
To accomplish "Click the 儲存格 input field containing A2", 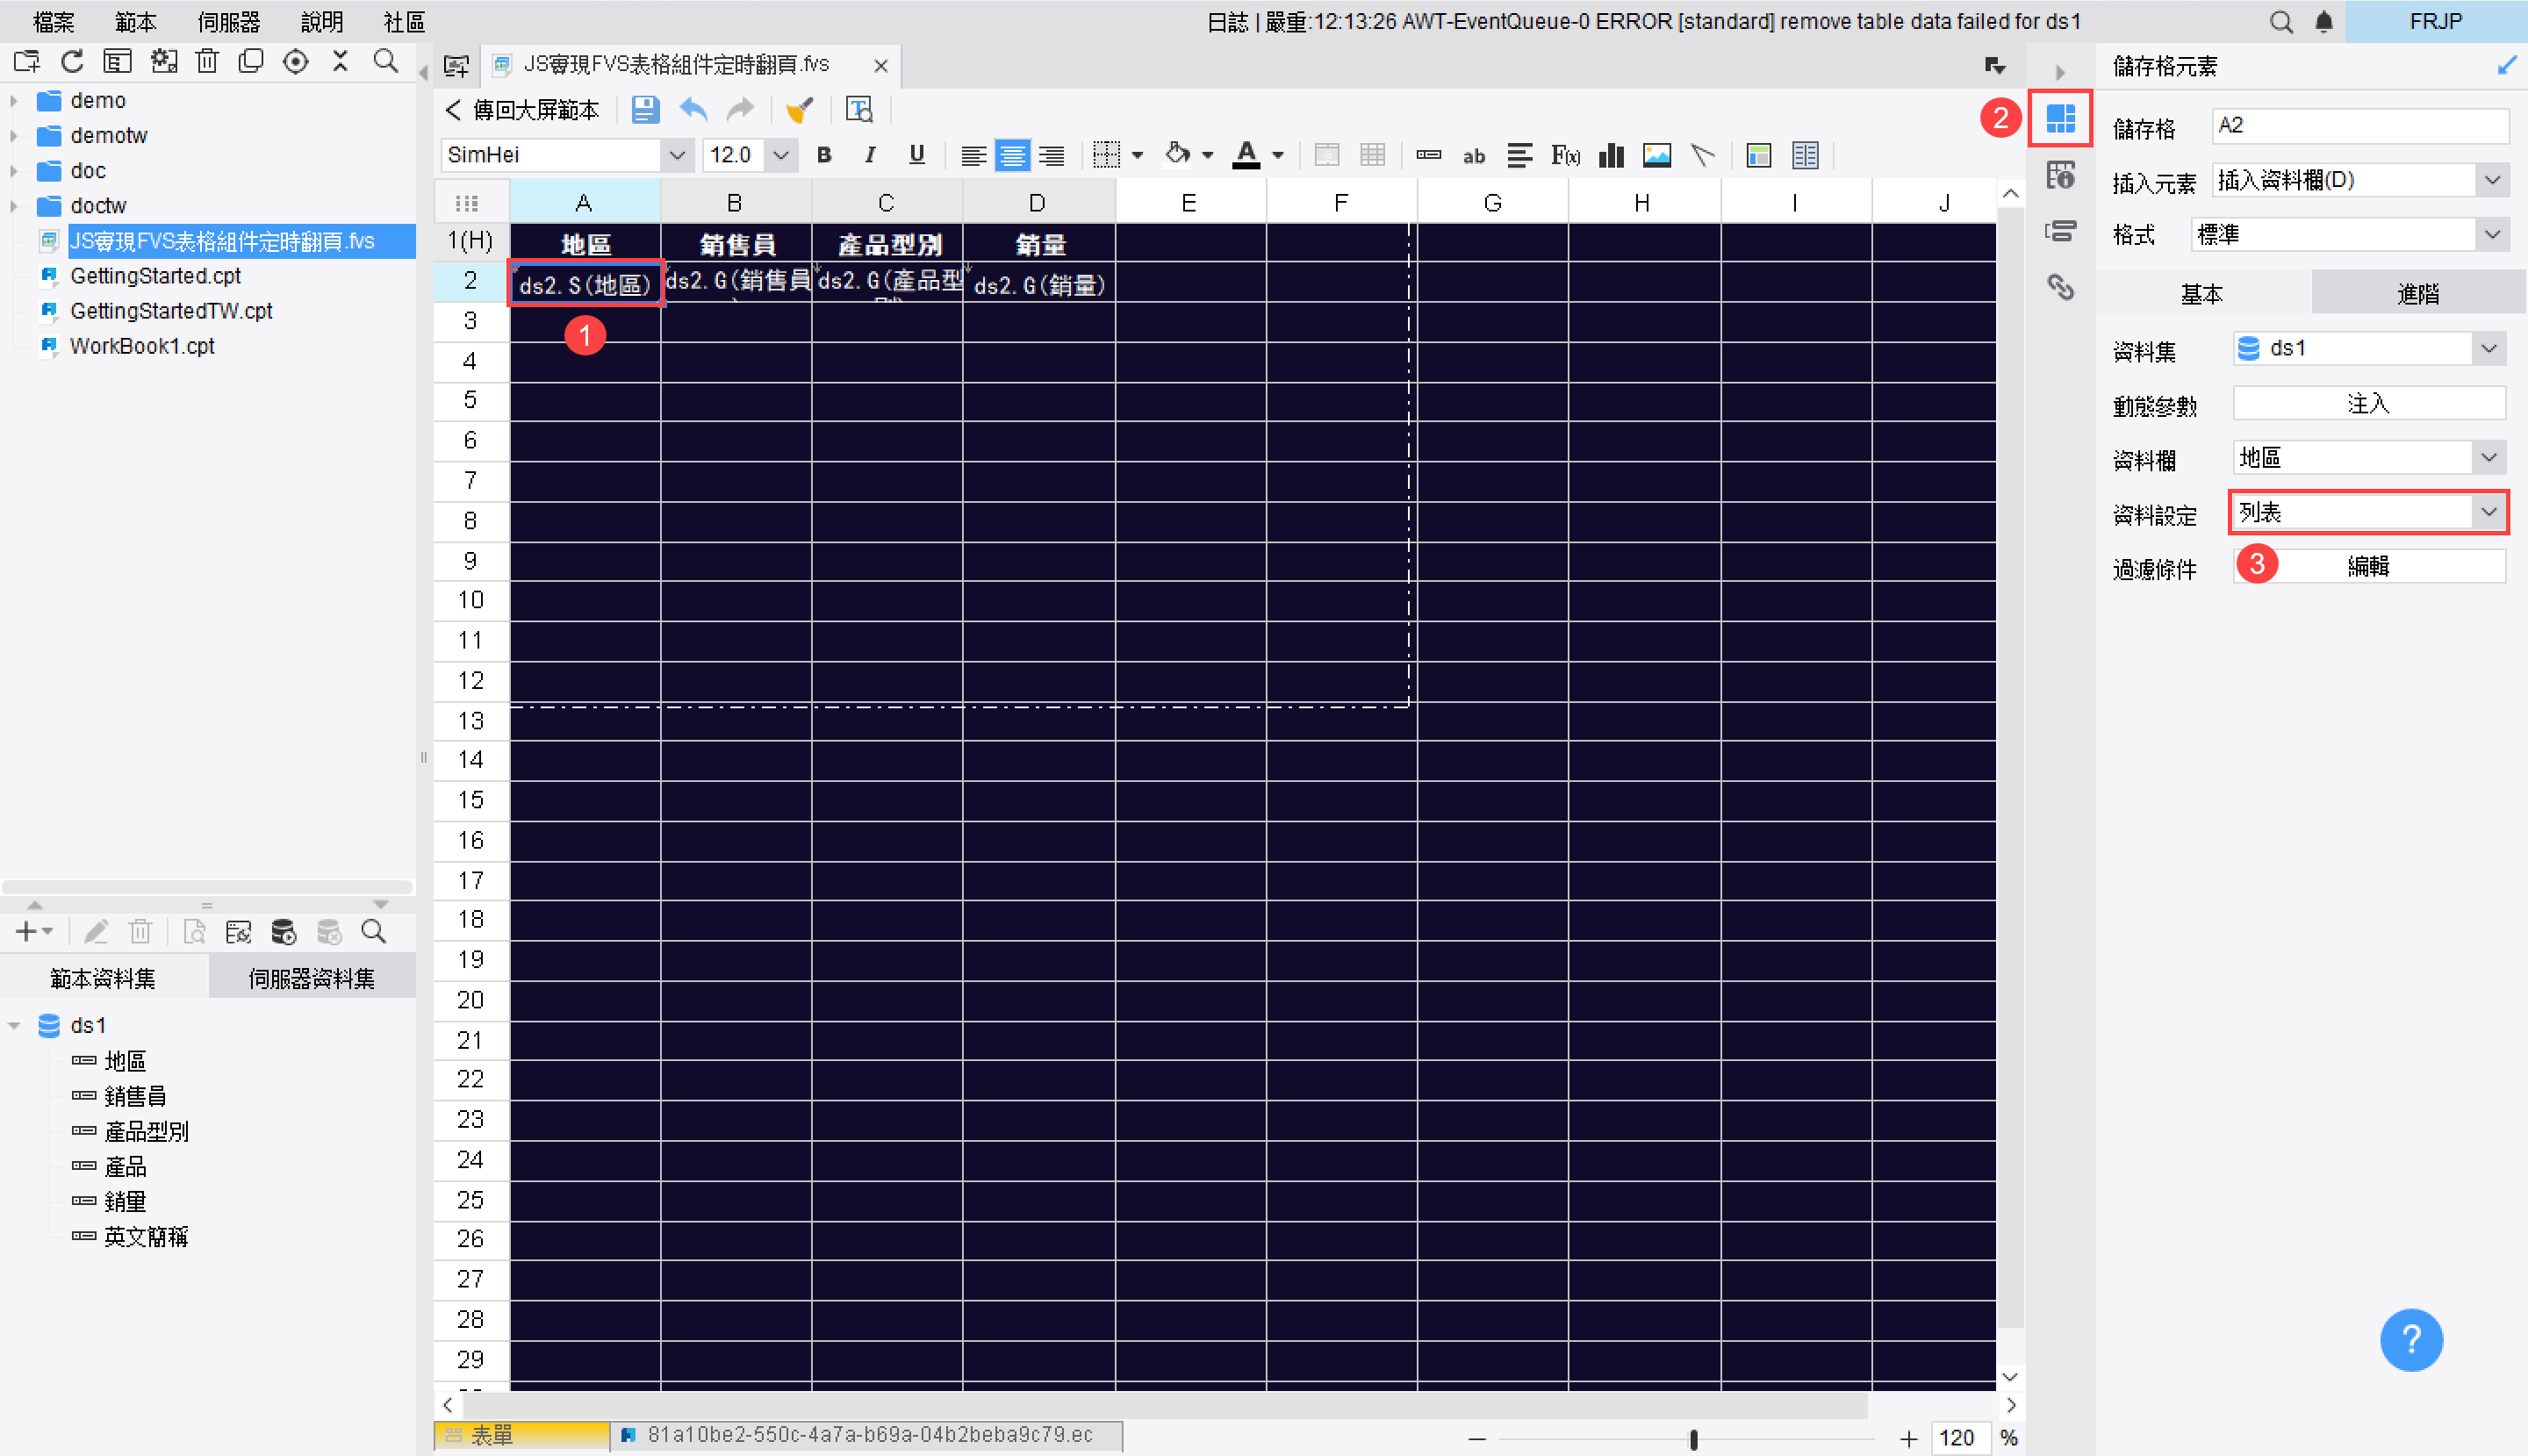I will [x=2359, y=126].
